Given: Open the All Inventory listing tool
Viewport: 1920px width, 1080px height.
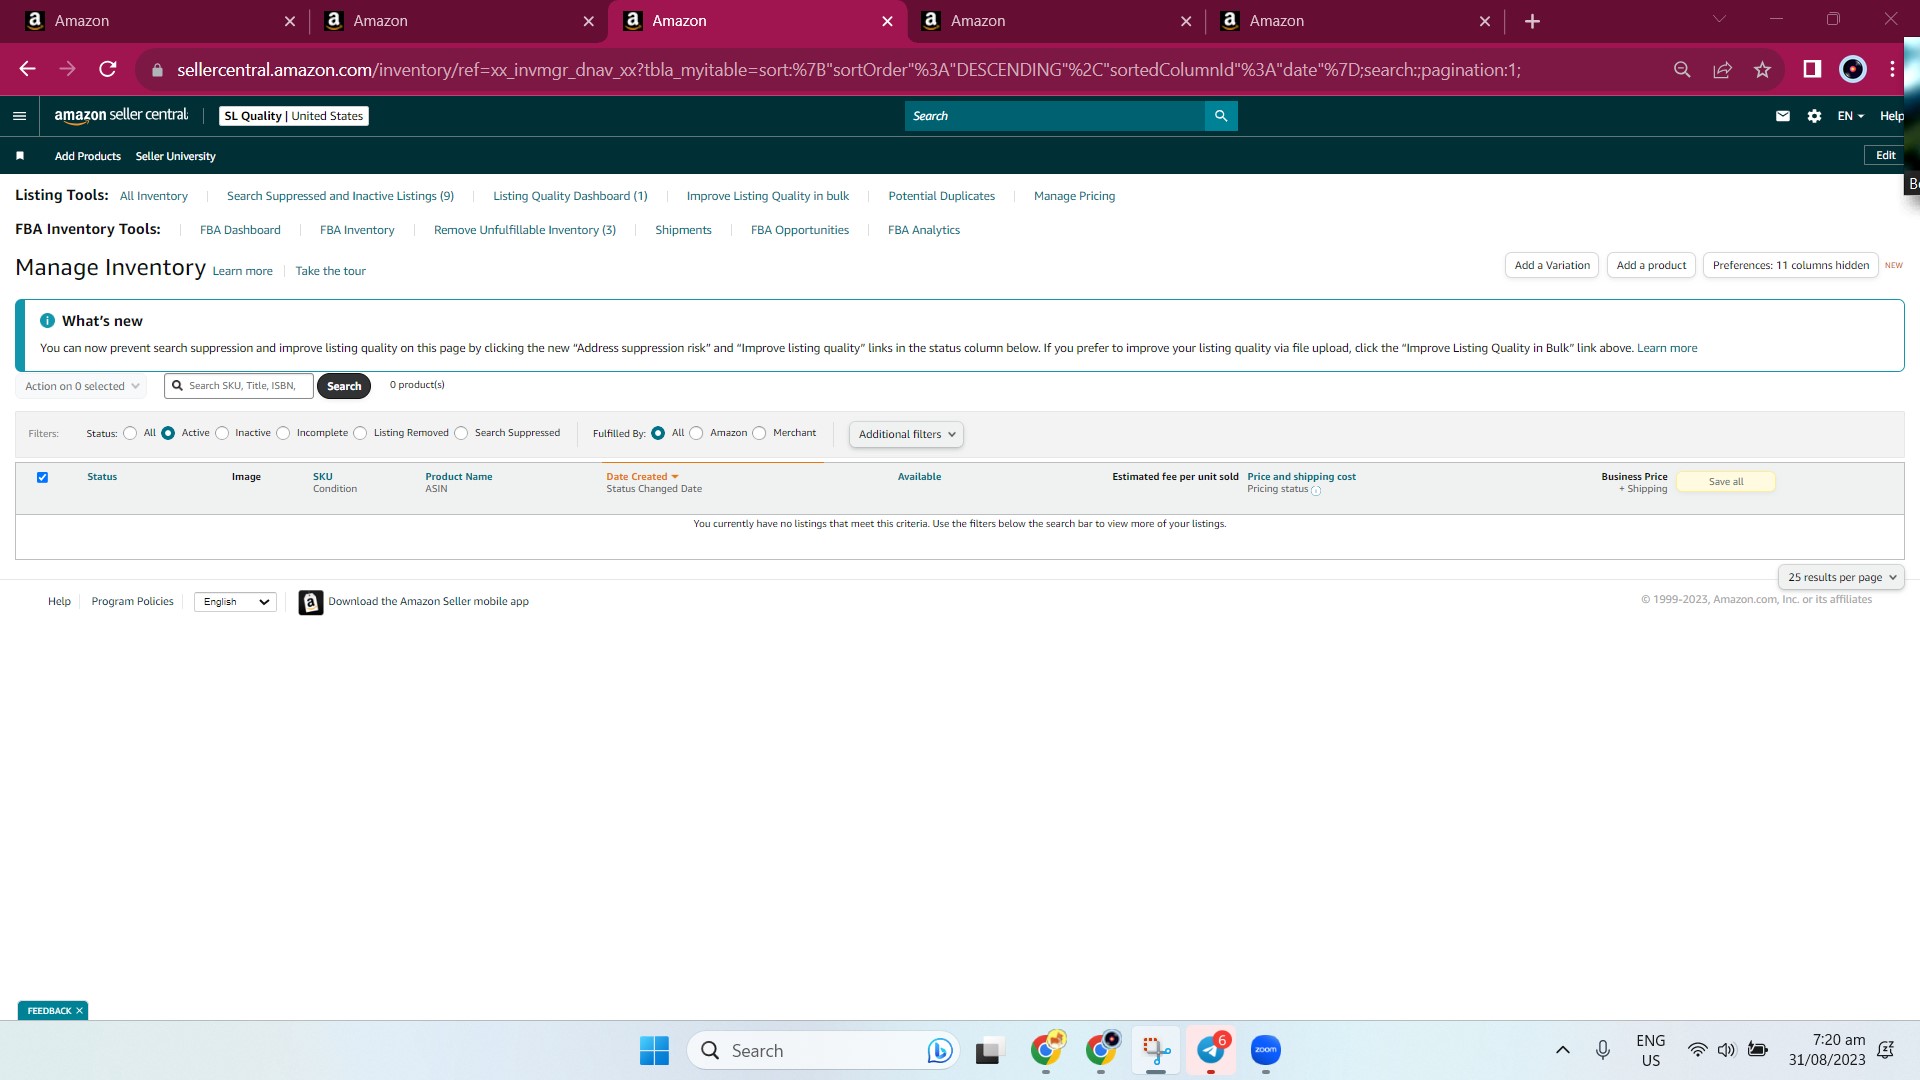Looking at the screenshot, I should click(154, 197).
